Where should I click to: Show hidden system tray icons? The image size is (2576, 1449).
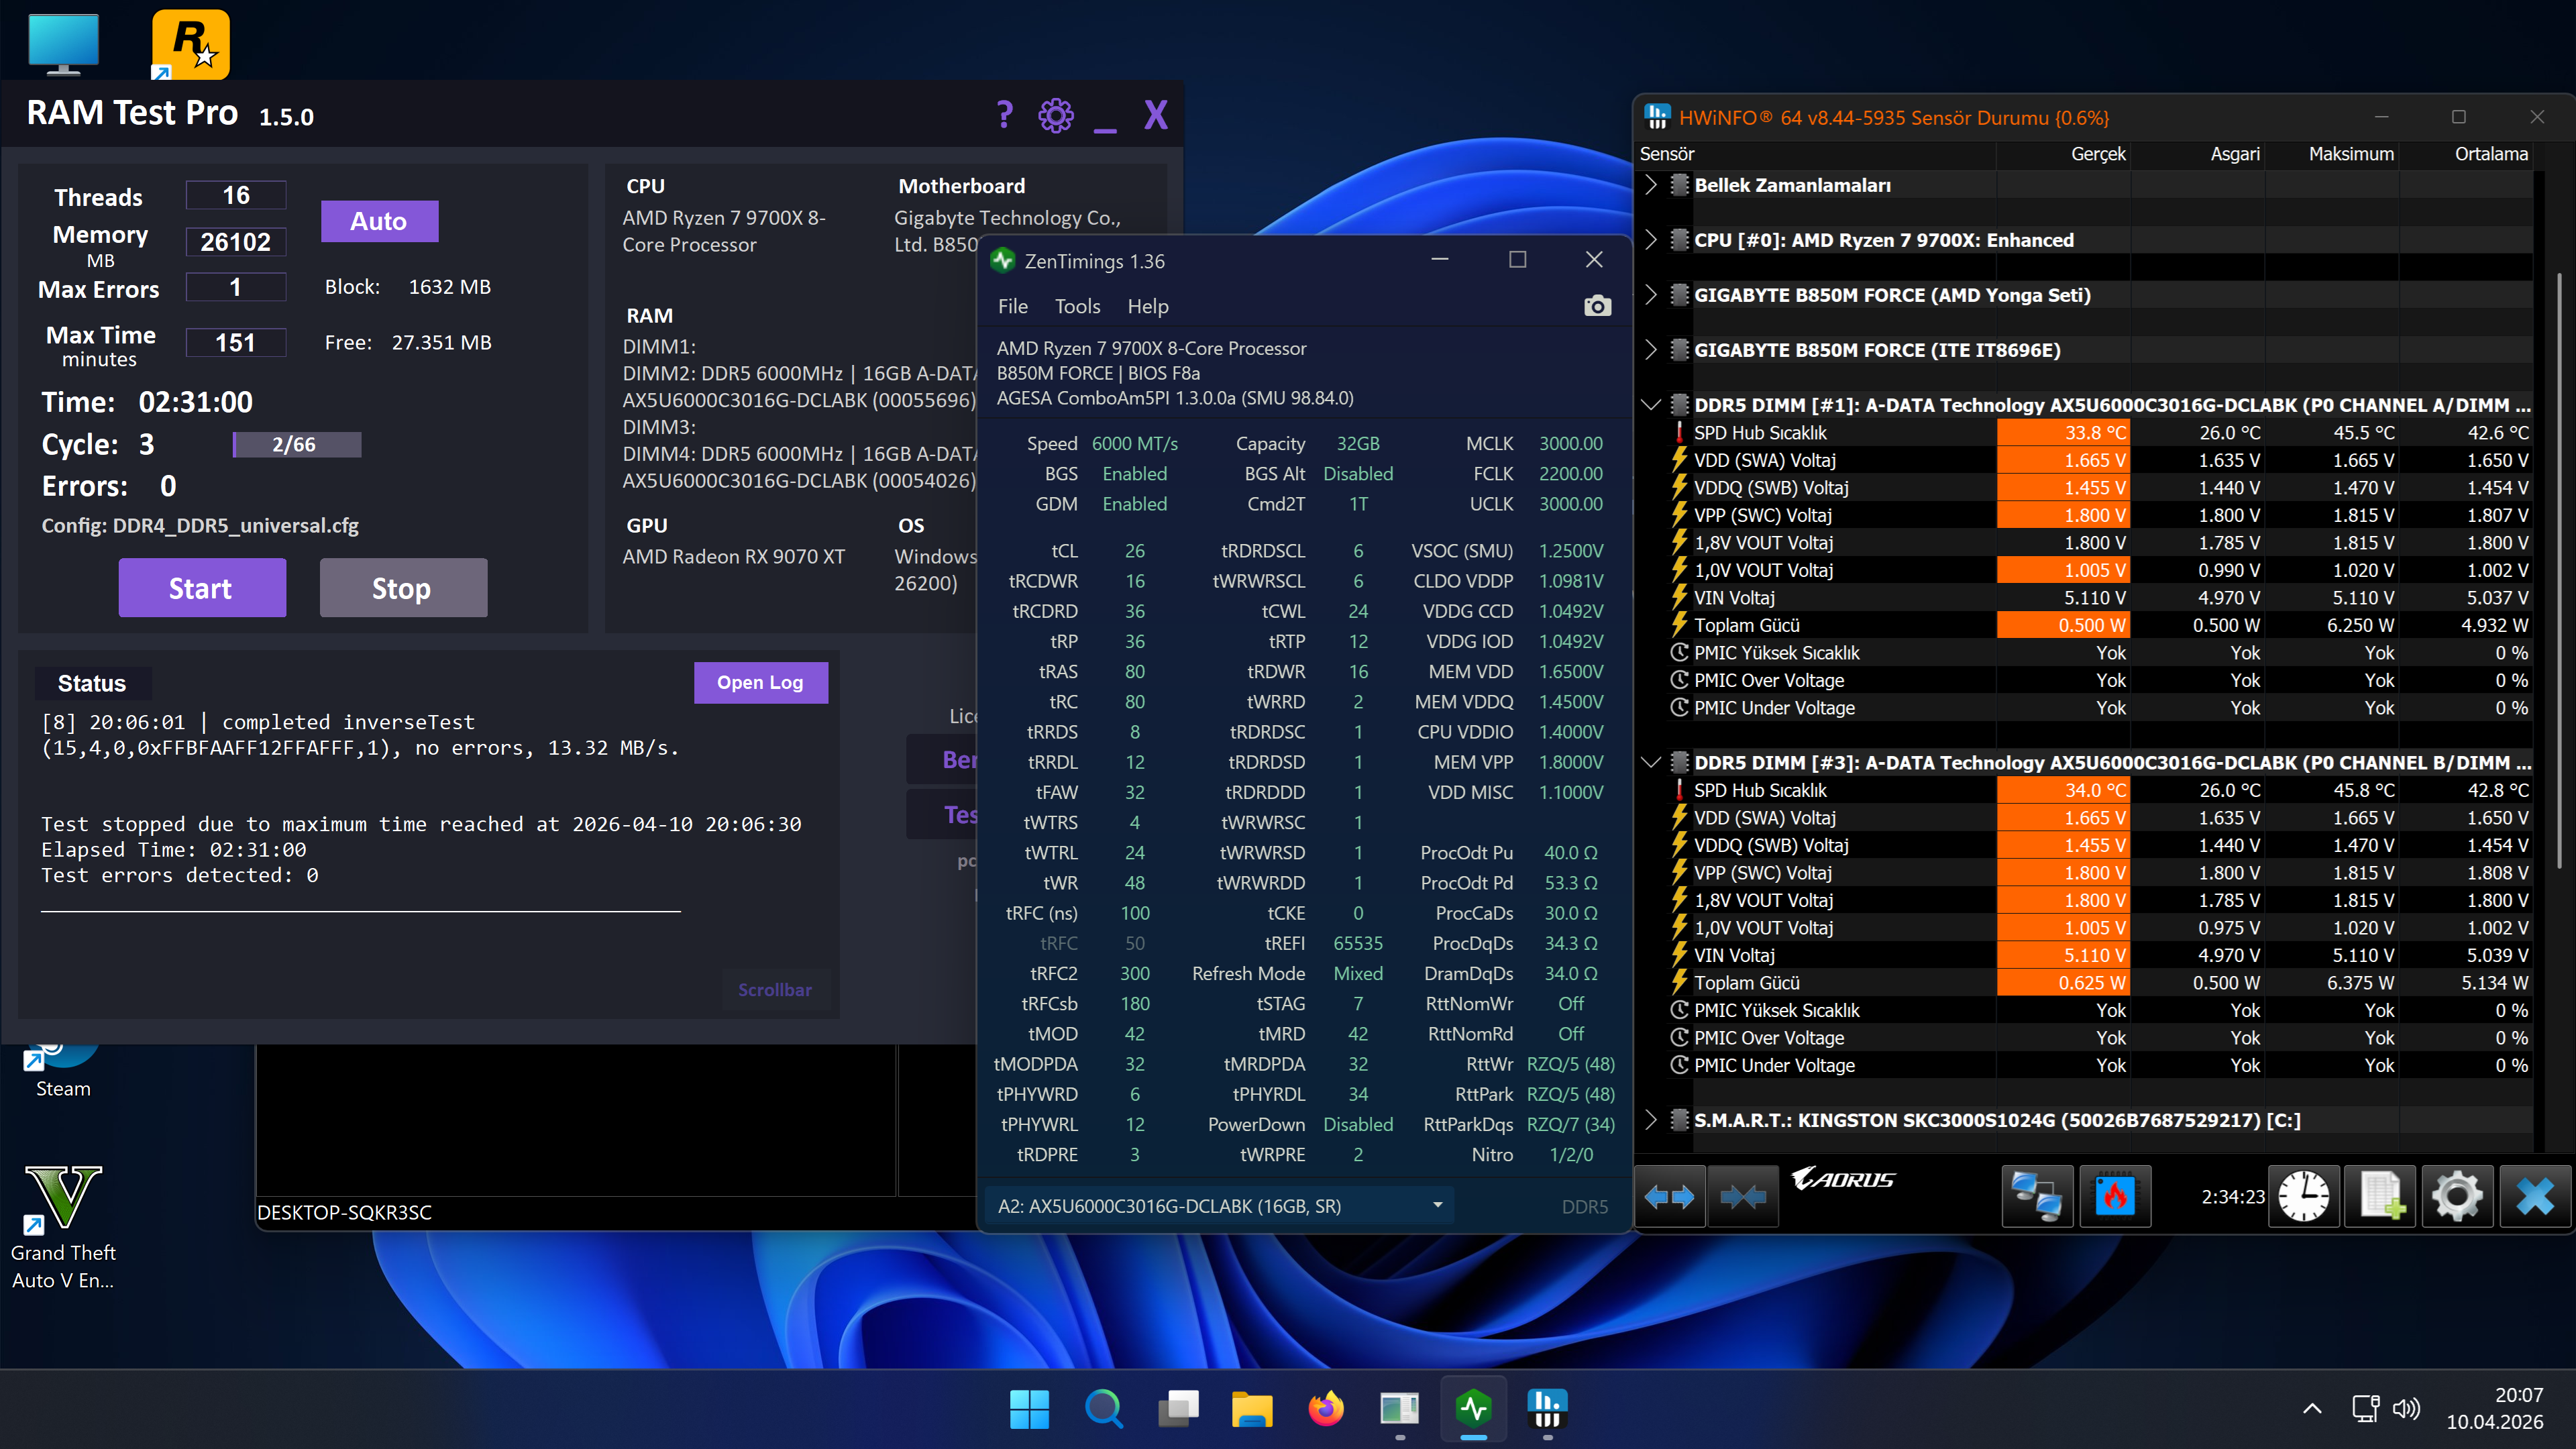[2312, 1409]
